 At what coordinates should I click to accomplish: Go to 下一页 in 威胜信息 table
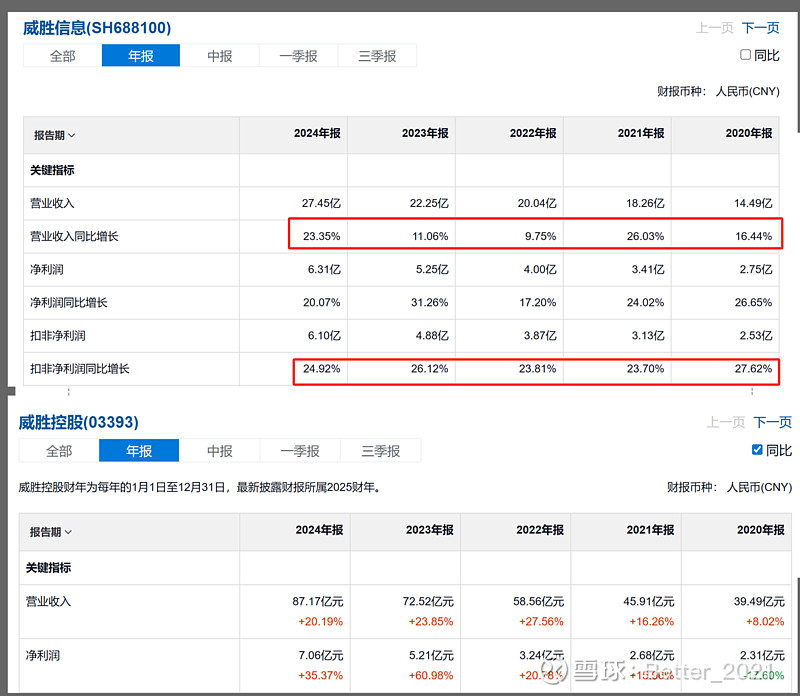760,28
